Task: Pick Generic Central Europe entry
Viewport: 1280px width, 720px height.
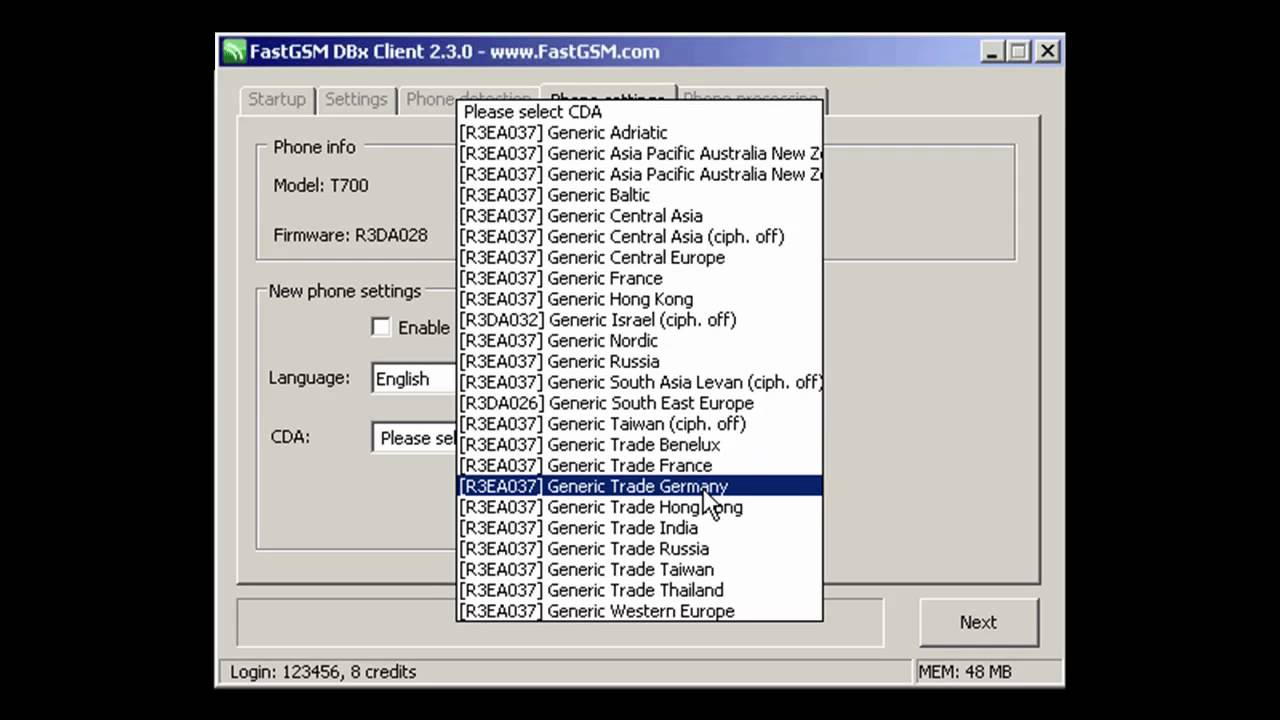Action: pos(640,258)
